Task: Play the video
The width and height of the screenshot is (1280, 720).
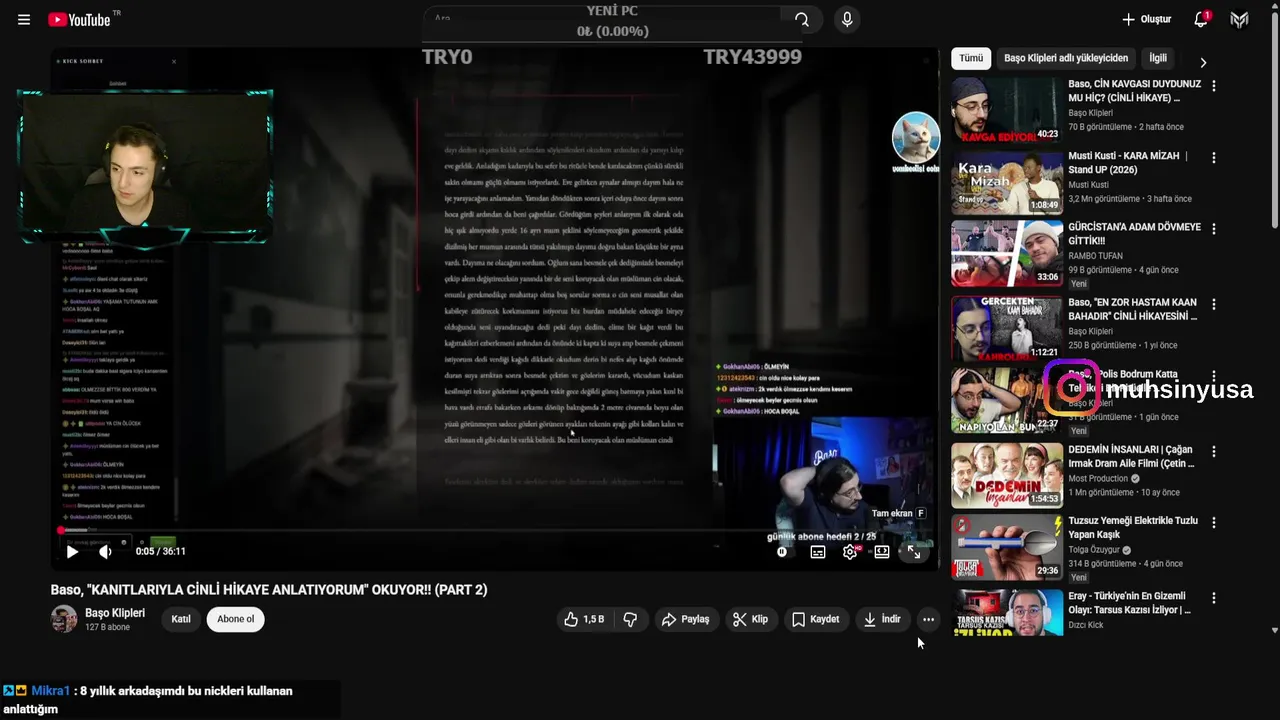Action: point(72,551)
